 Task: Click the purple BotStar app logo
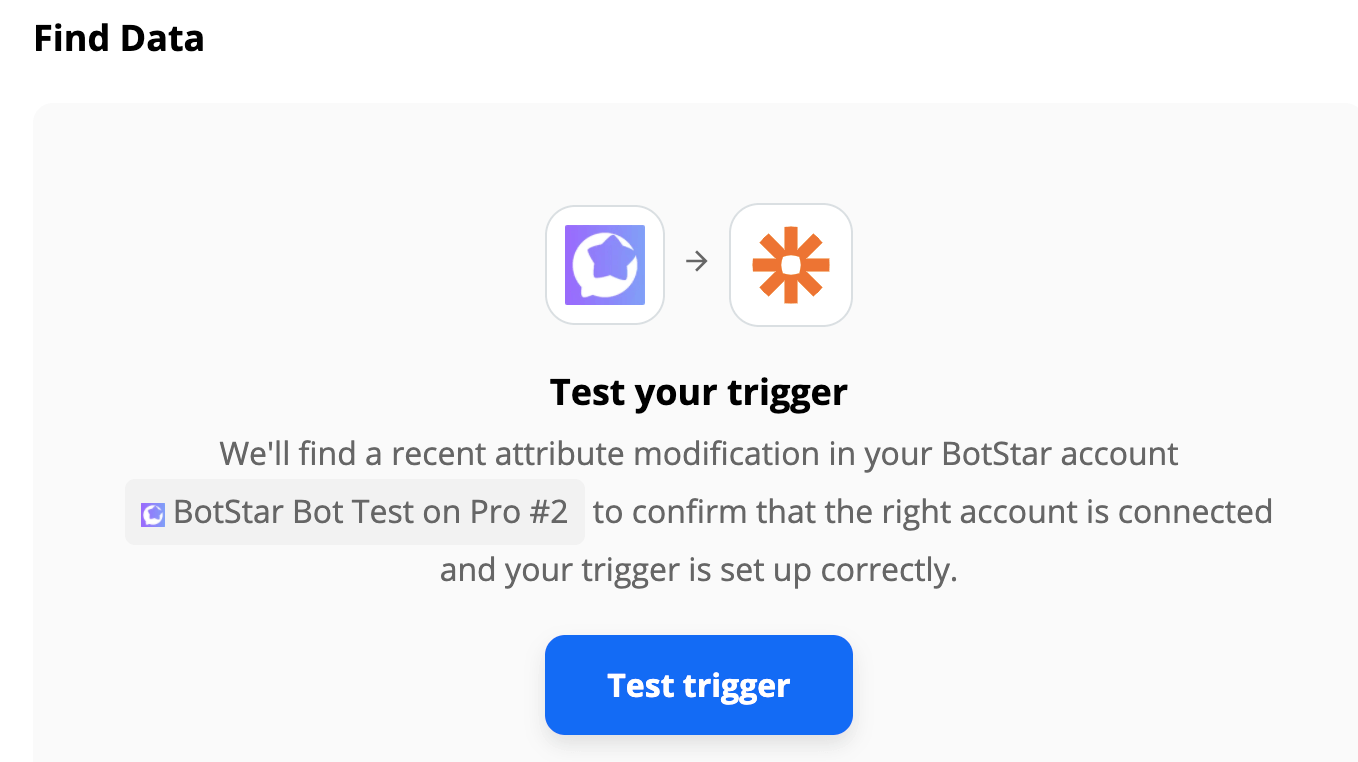pos(605,265)
